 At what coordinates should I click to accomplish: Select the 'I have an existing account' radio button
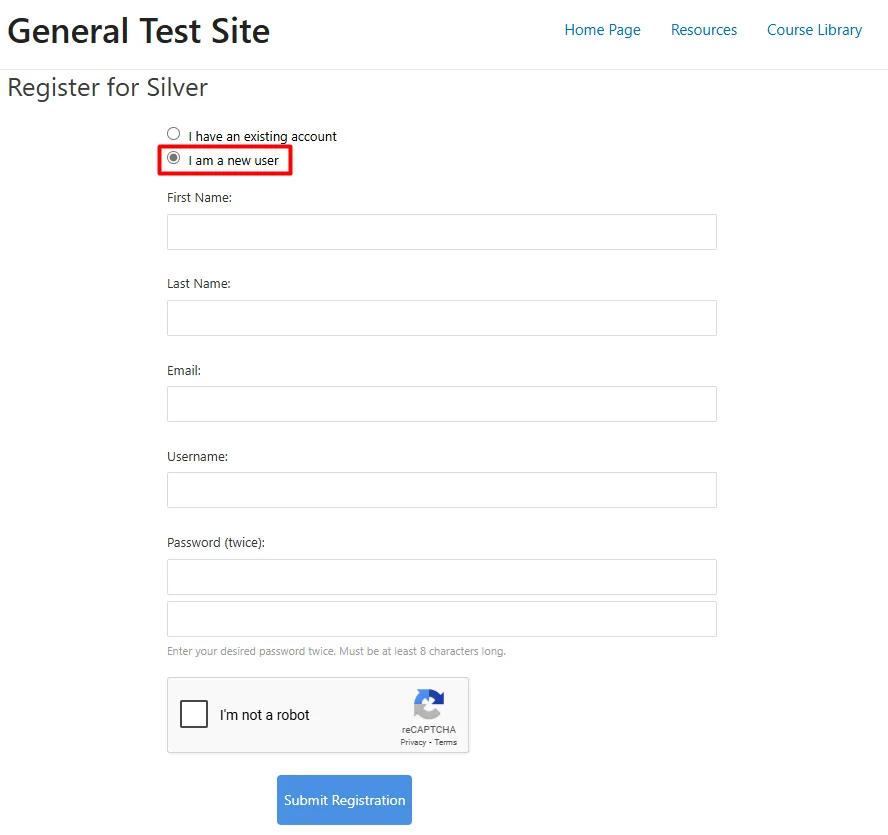point(173,132)
